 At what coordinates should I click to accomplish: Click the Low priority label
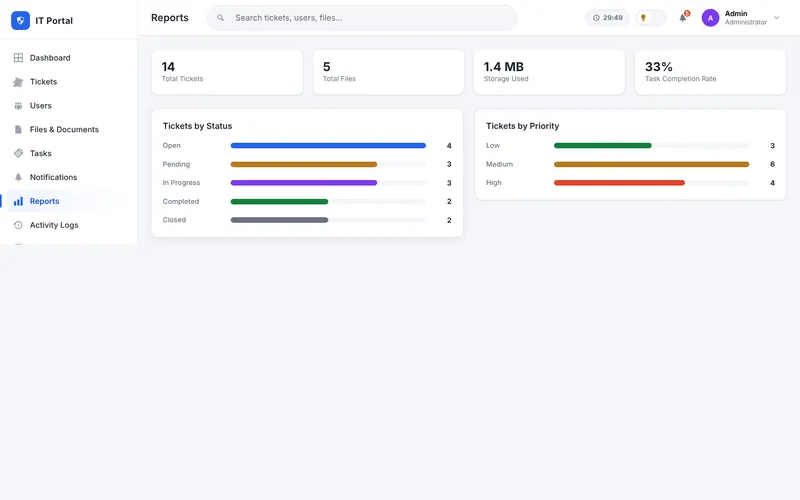coord(493,145)
